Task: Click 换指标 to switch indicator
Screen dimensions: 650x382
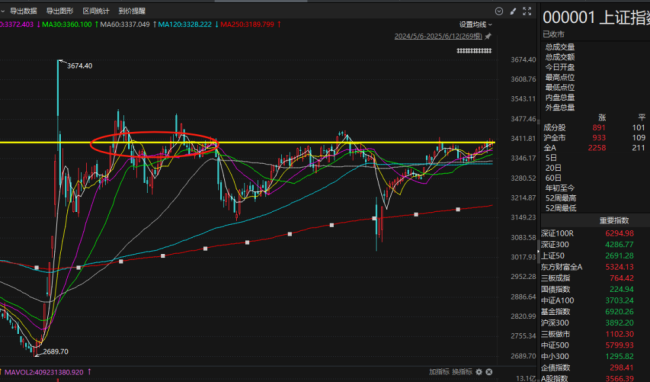Action: tap(462, 372)
